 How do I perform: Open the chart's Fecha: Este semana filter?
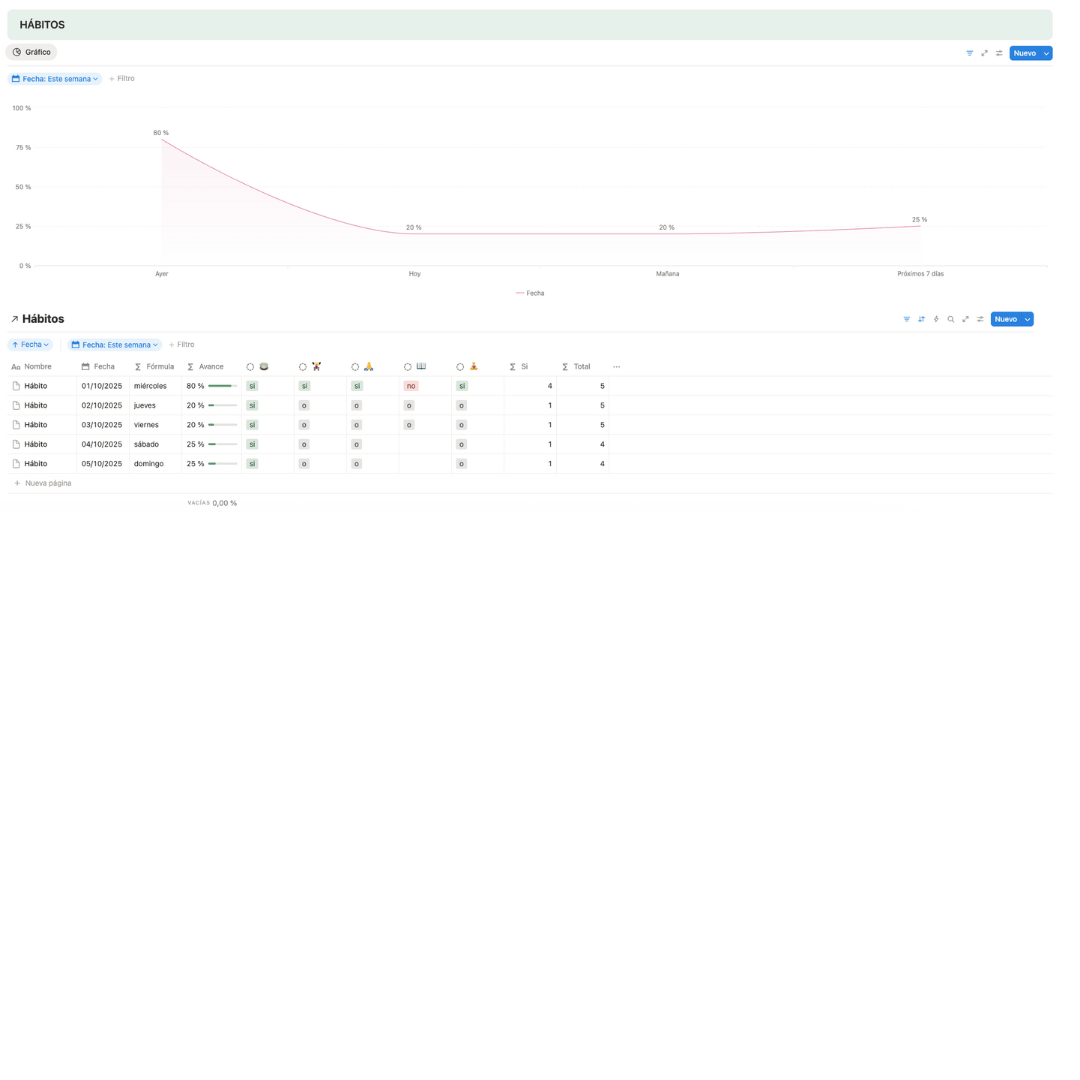tap(55, 79)
